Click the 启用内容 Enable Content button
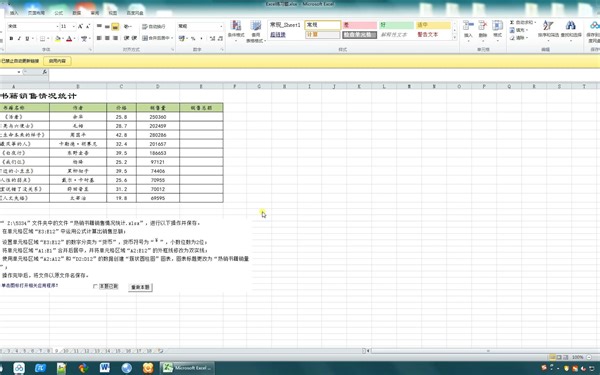This screenshot has height=375, width=600. (x=57, y=61)
